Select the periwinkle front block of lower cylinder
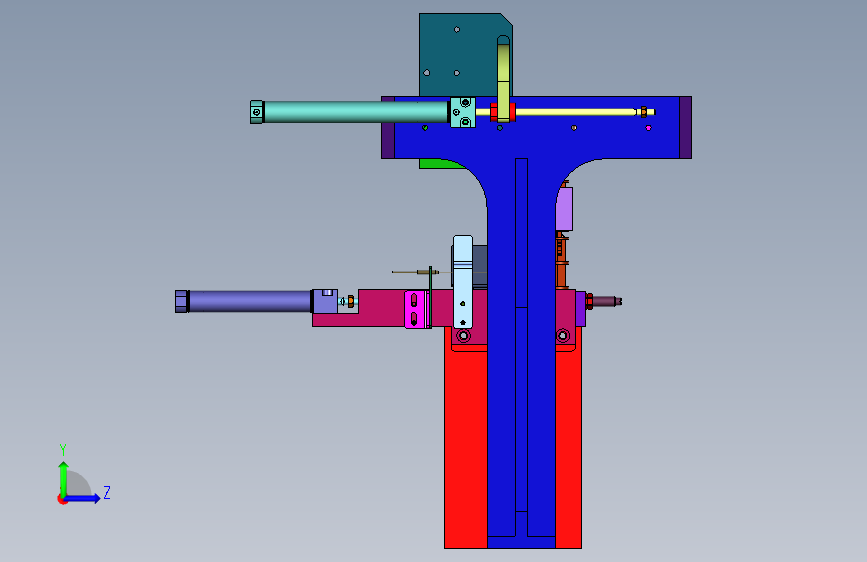 325,301
